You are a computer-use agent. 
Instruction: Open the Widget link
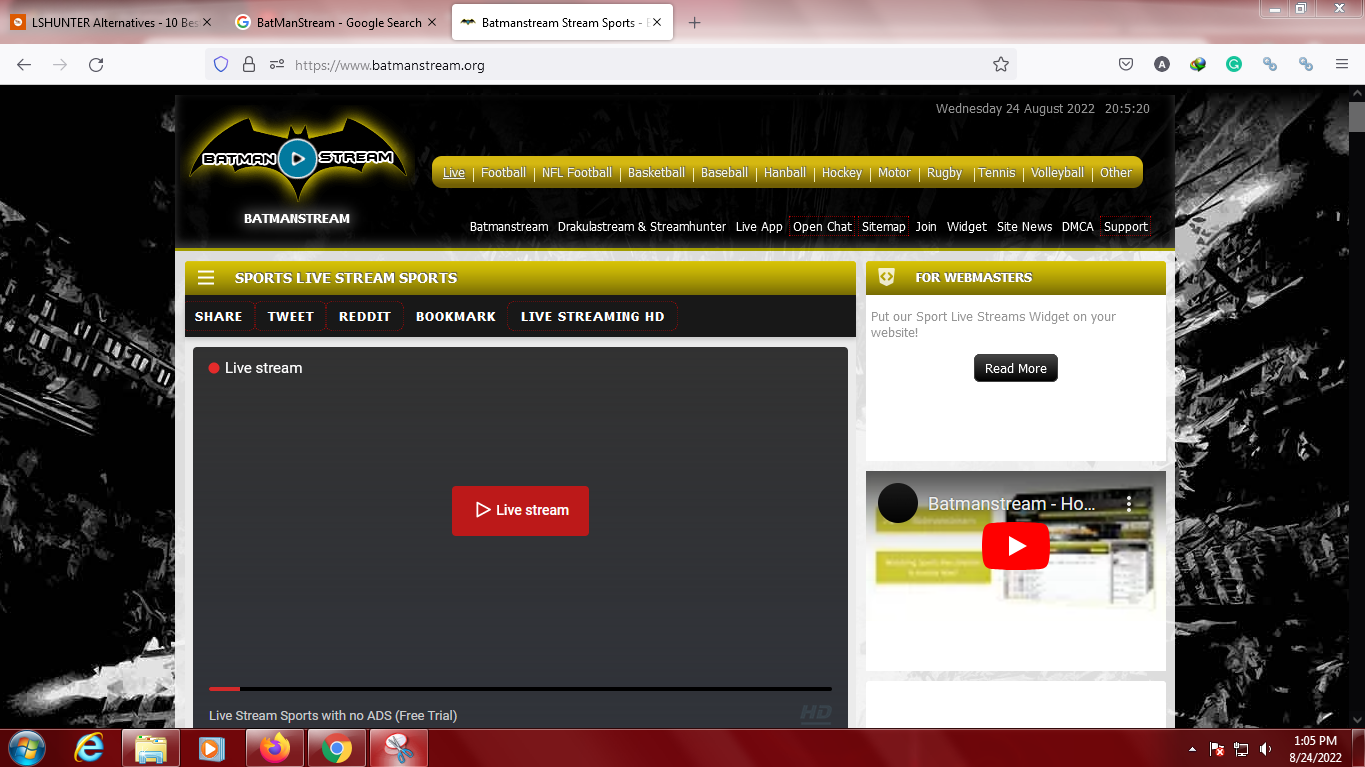(967, 227)
